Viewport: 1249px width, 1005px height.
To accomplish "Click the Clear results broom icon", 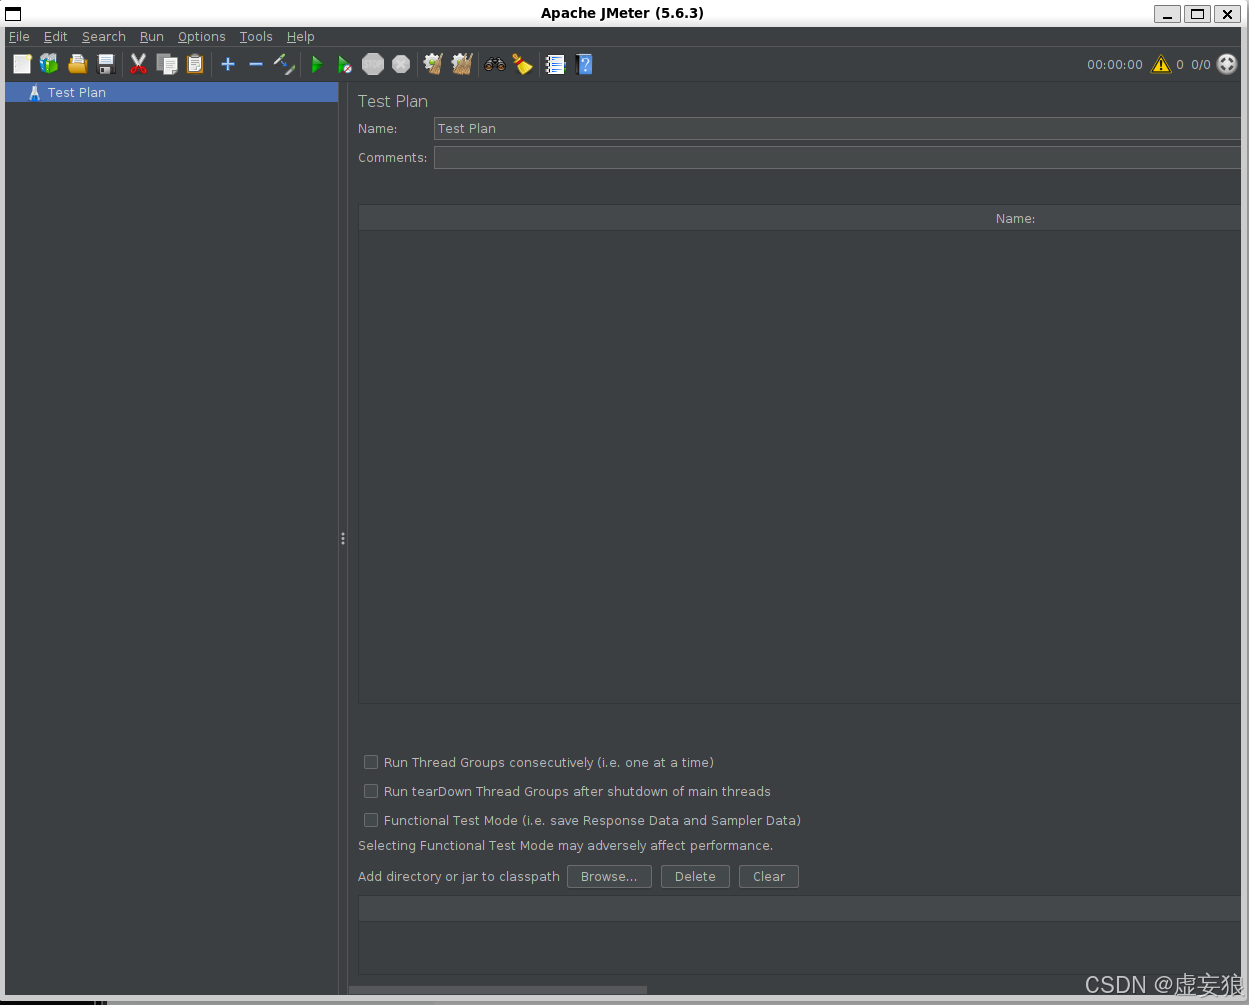I will pos(433,64).
